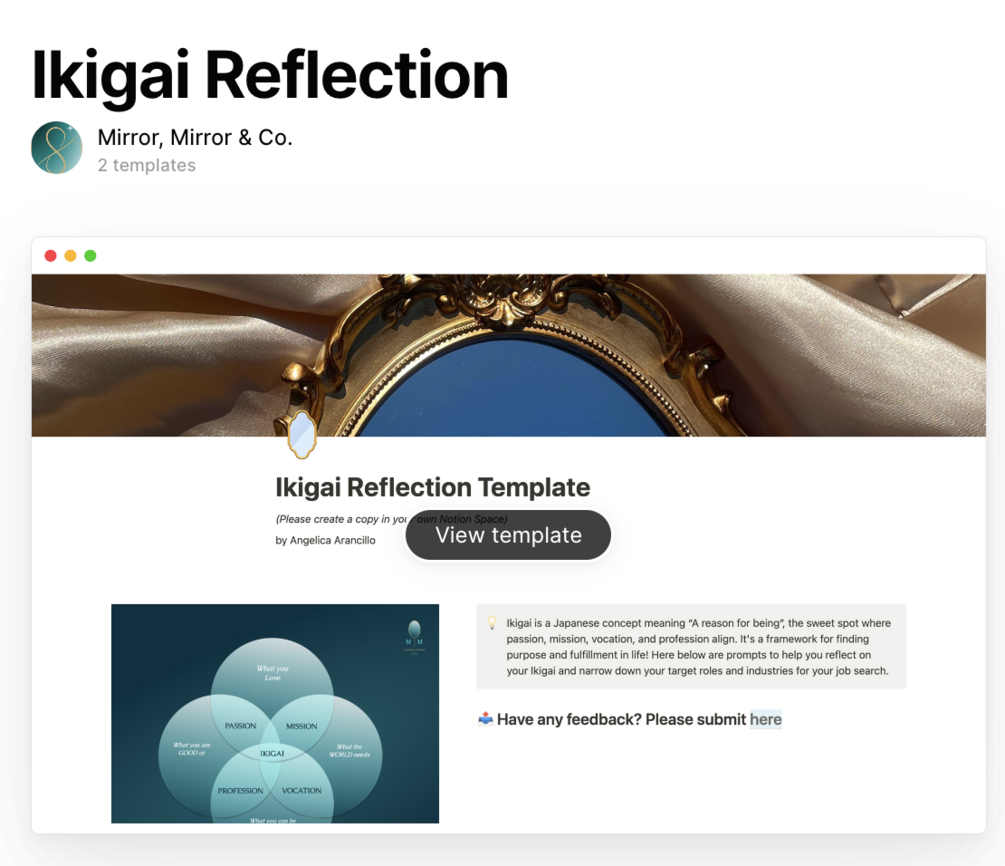This screenshot has width=1005, height=866.
Task: Follow the 'here' feedback link
Action: pyautogui.click(x=765, y=719)
